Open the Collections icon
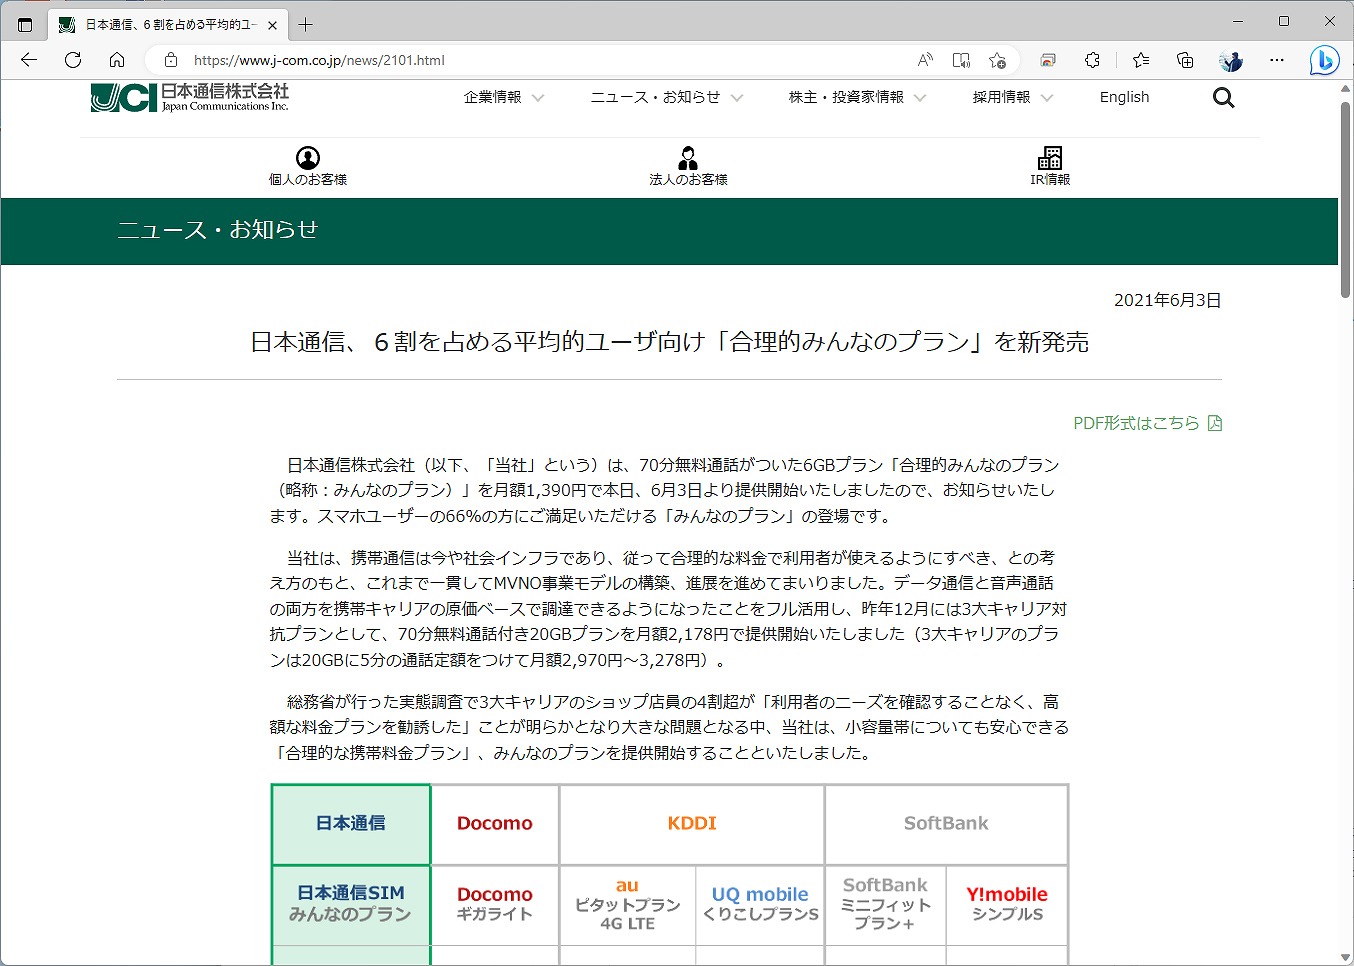 (1185, 60)
